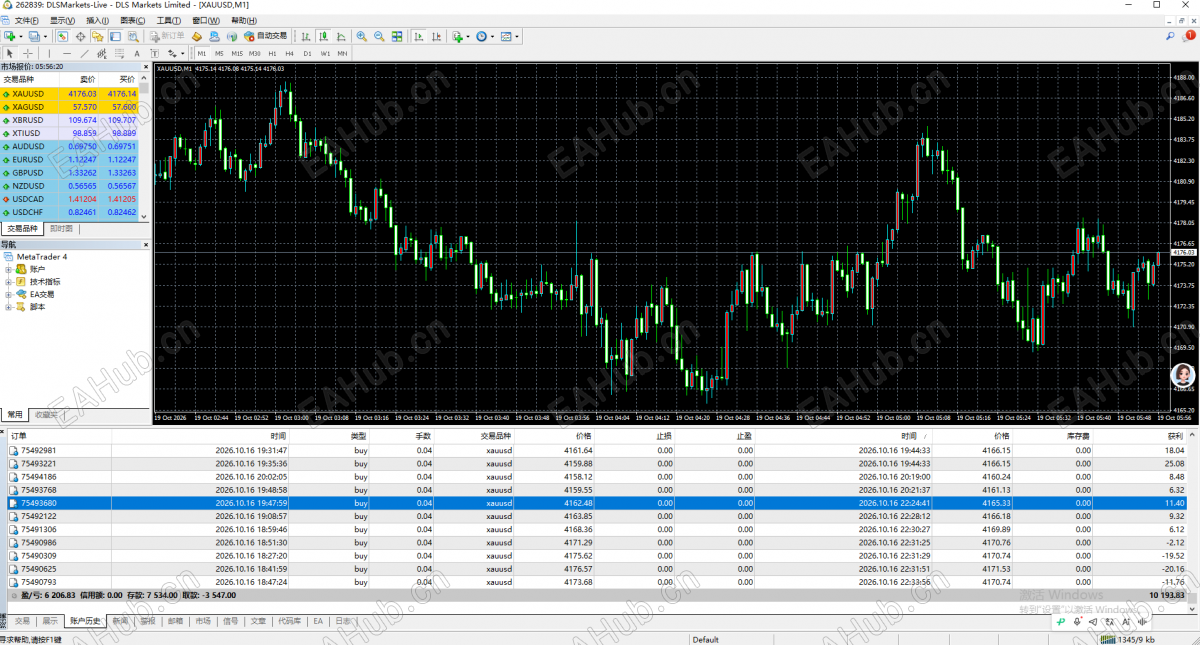Image resolution: width=1200 pixels, height=645 pixels.
Task: Open the 工具(T) menu
Action: [x=168, y=20]
